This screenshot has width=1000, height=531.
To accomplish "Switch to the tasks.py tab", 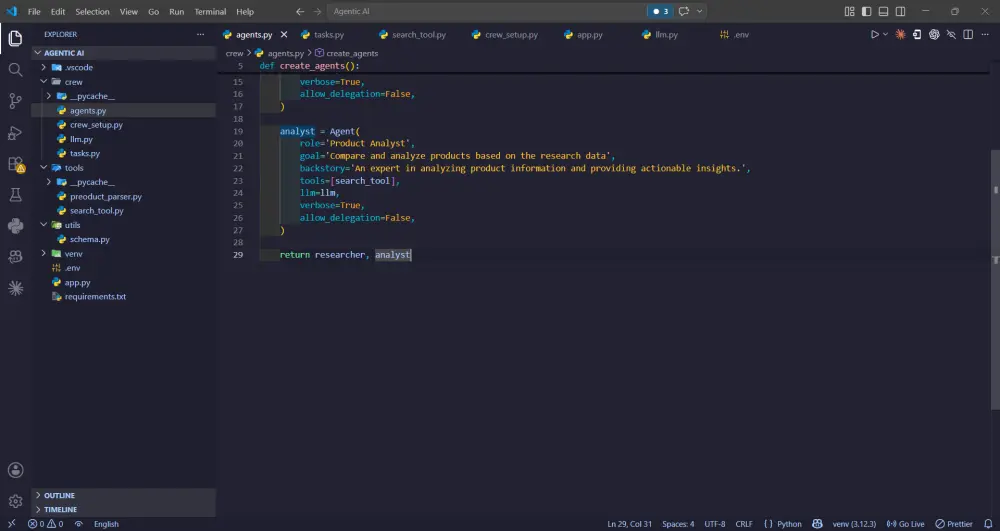I will [x=328, y=34].
